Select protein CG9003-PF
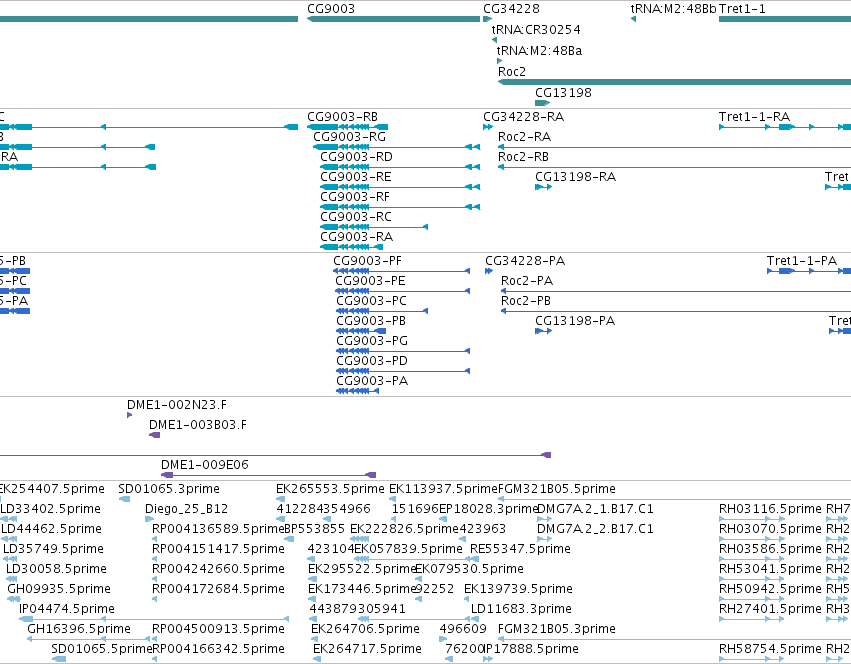The image size is (851, 664). coord(402,271)
